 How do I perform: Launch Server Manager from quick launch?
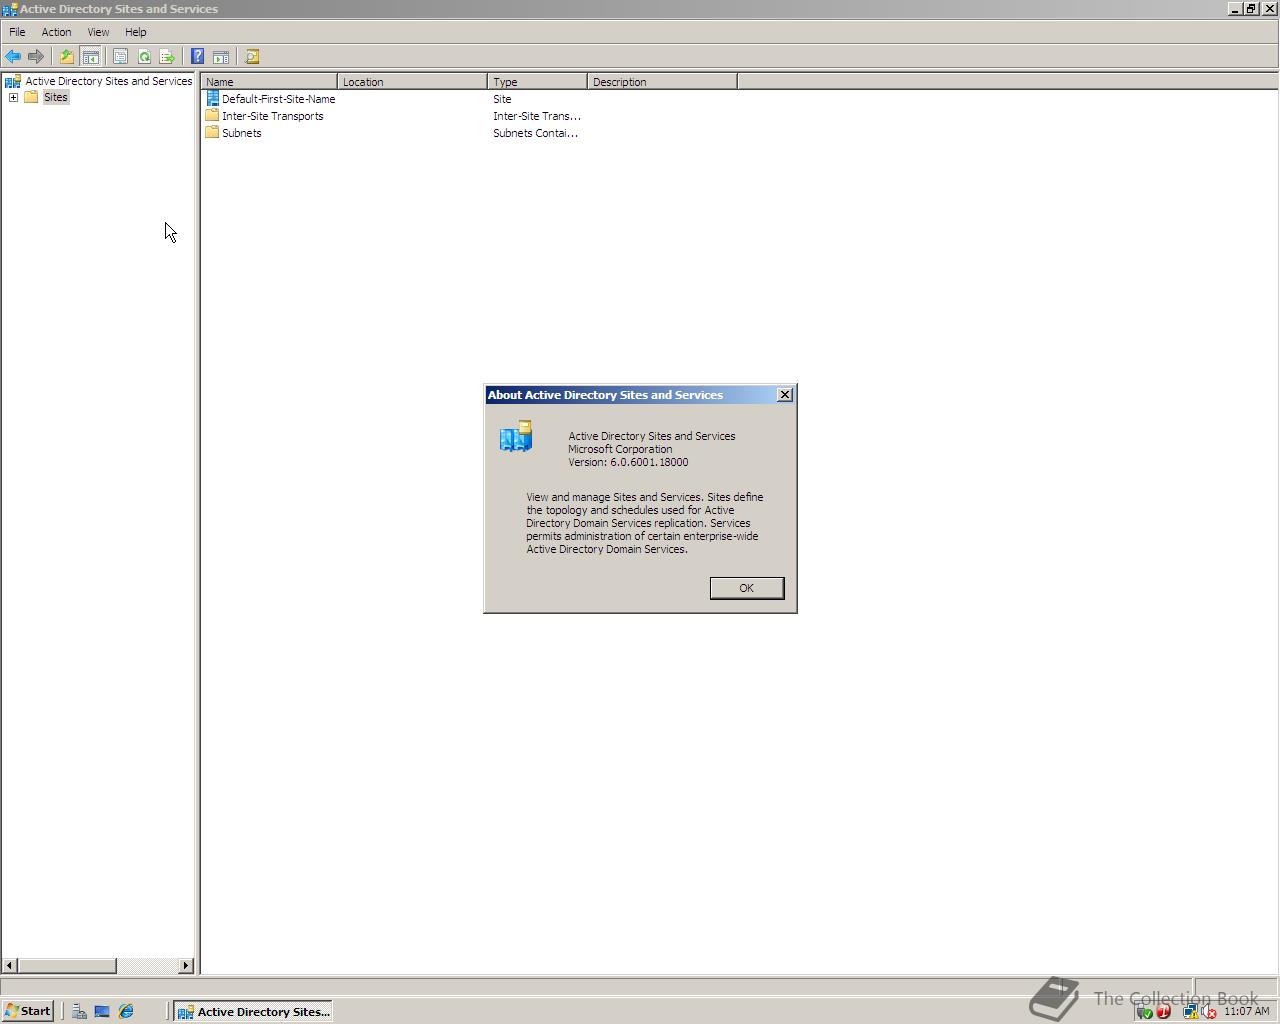79,1011
